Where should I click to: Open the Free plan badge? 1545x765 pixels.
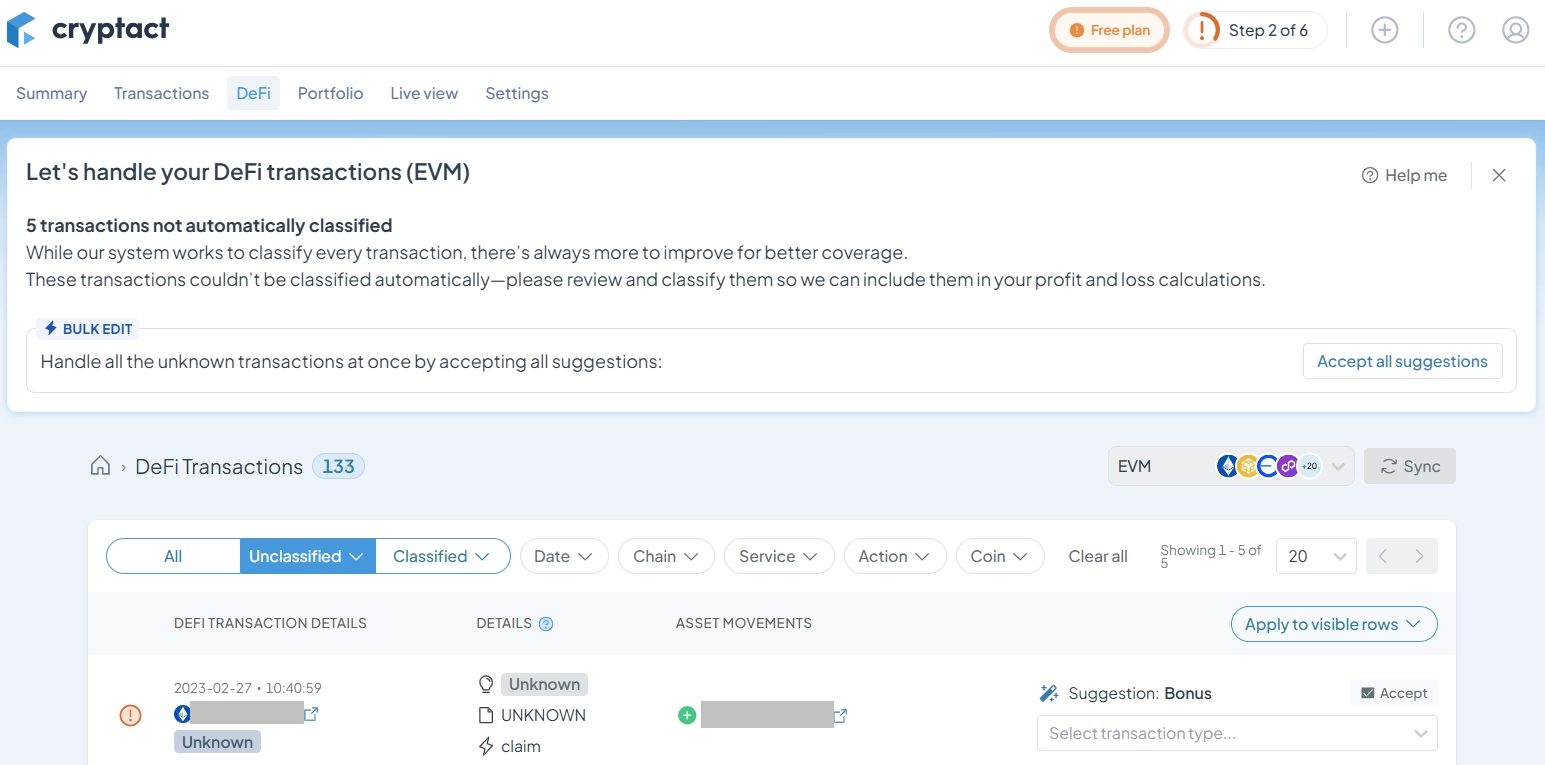pyautogui.click(x=1109, y=30)
